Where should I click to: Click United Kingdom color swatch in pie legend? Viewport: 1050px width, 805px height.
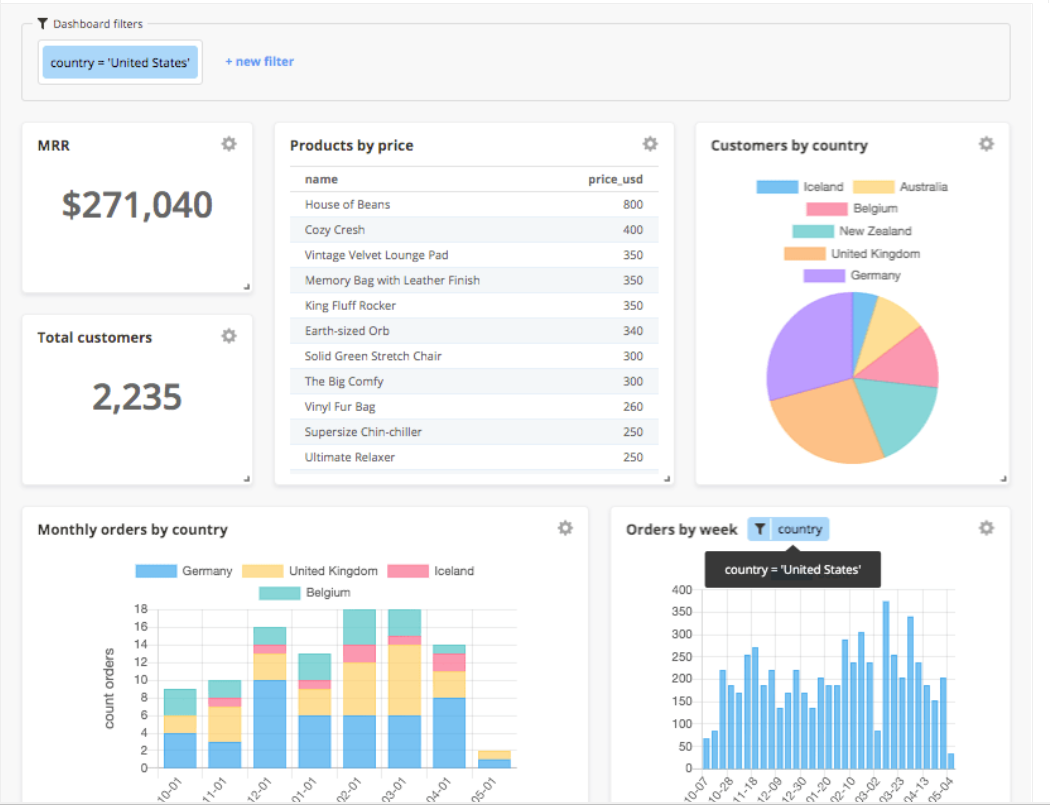pos(805,254)
